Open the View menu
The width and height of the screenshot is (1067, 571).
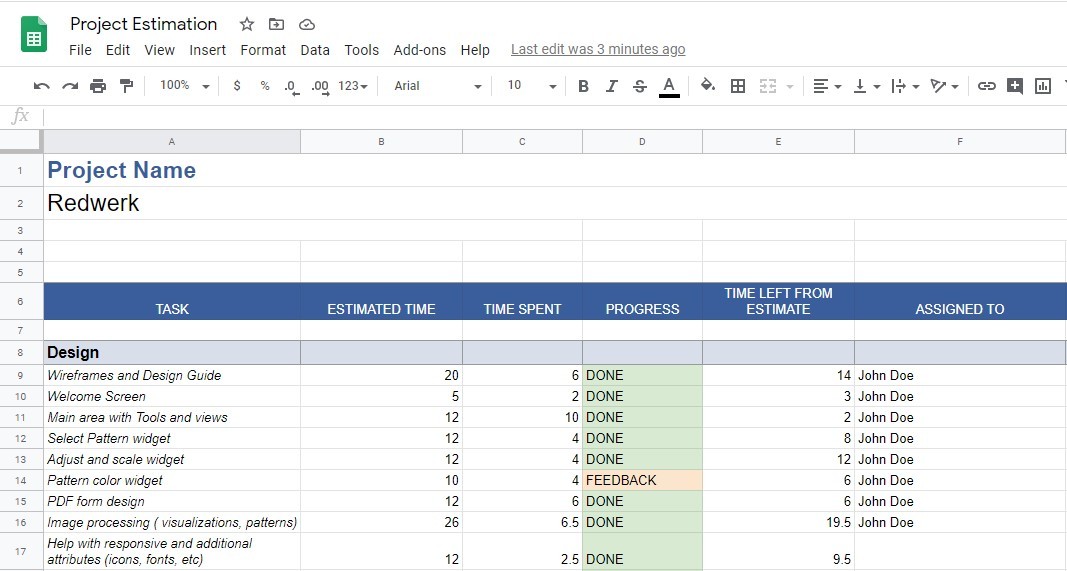159,50
